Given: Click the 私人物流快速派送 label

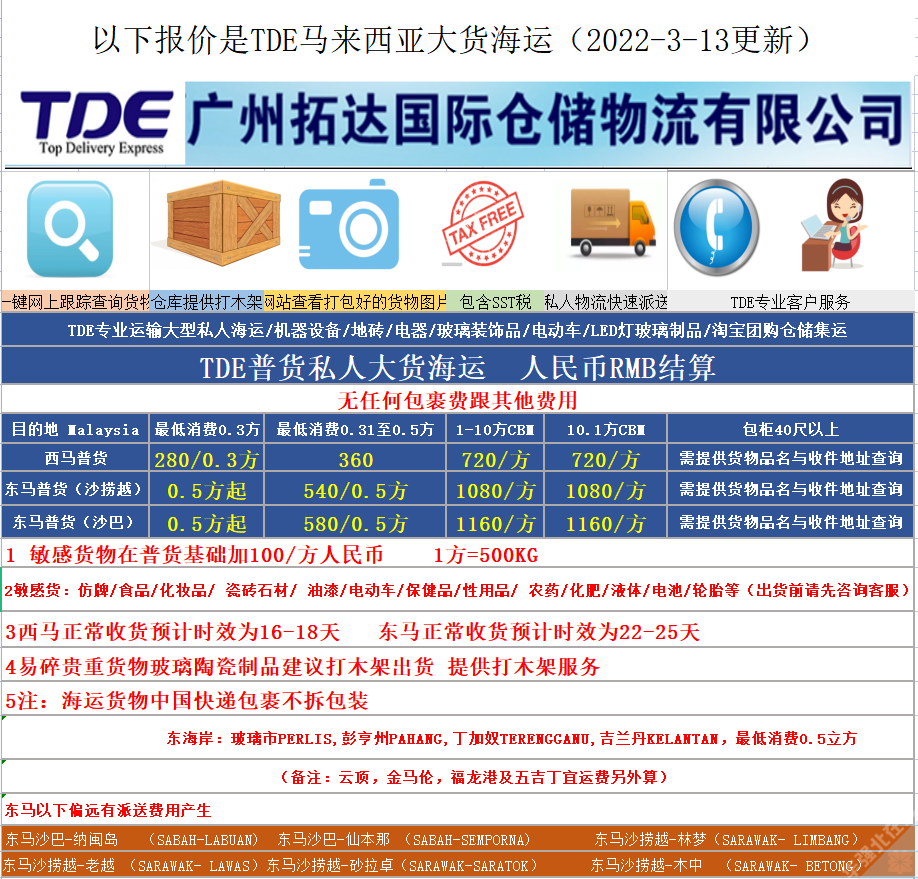Looking at the screenshot, I should click(606, 302).
